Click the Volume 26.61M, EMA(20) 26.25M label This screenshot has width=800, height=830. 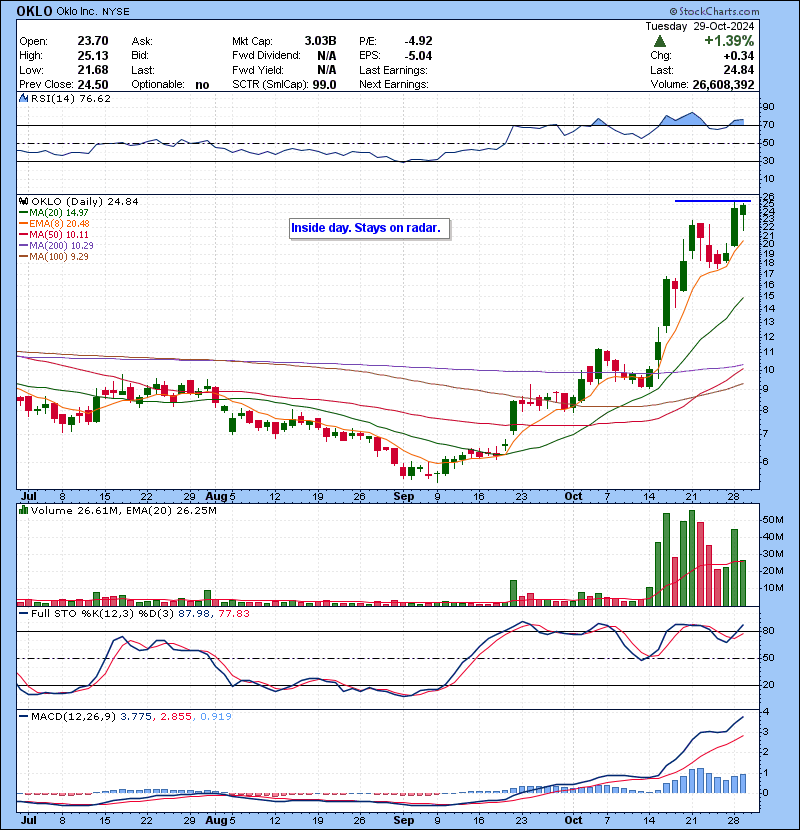(124, 511)
